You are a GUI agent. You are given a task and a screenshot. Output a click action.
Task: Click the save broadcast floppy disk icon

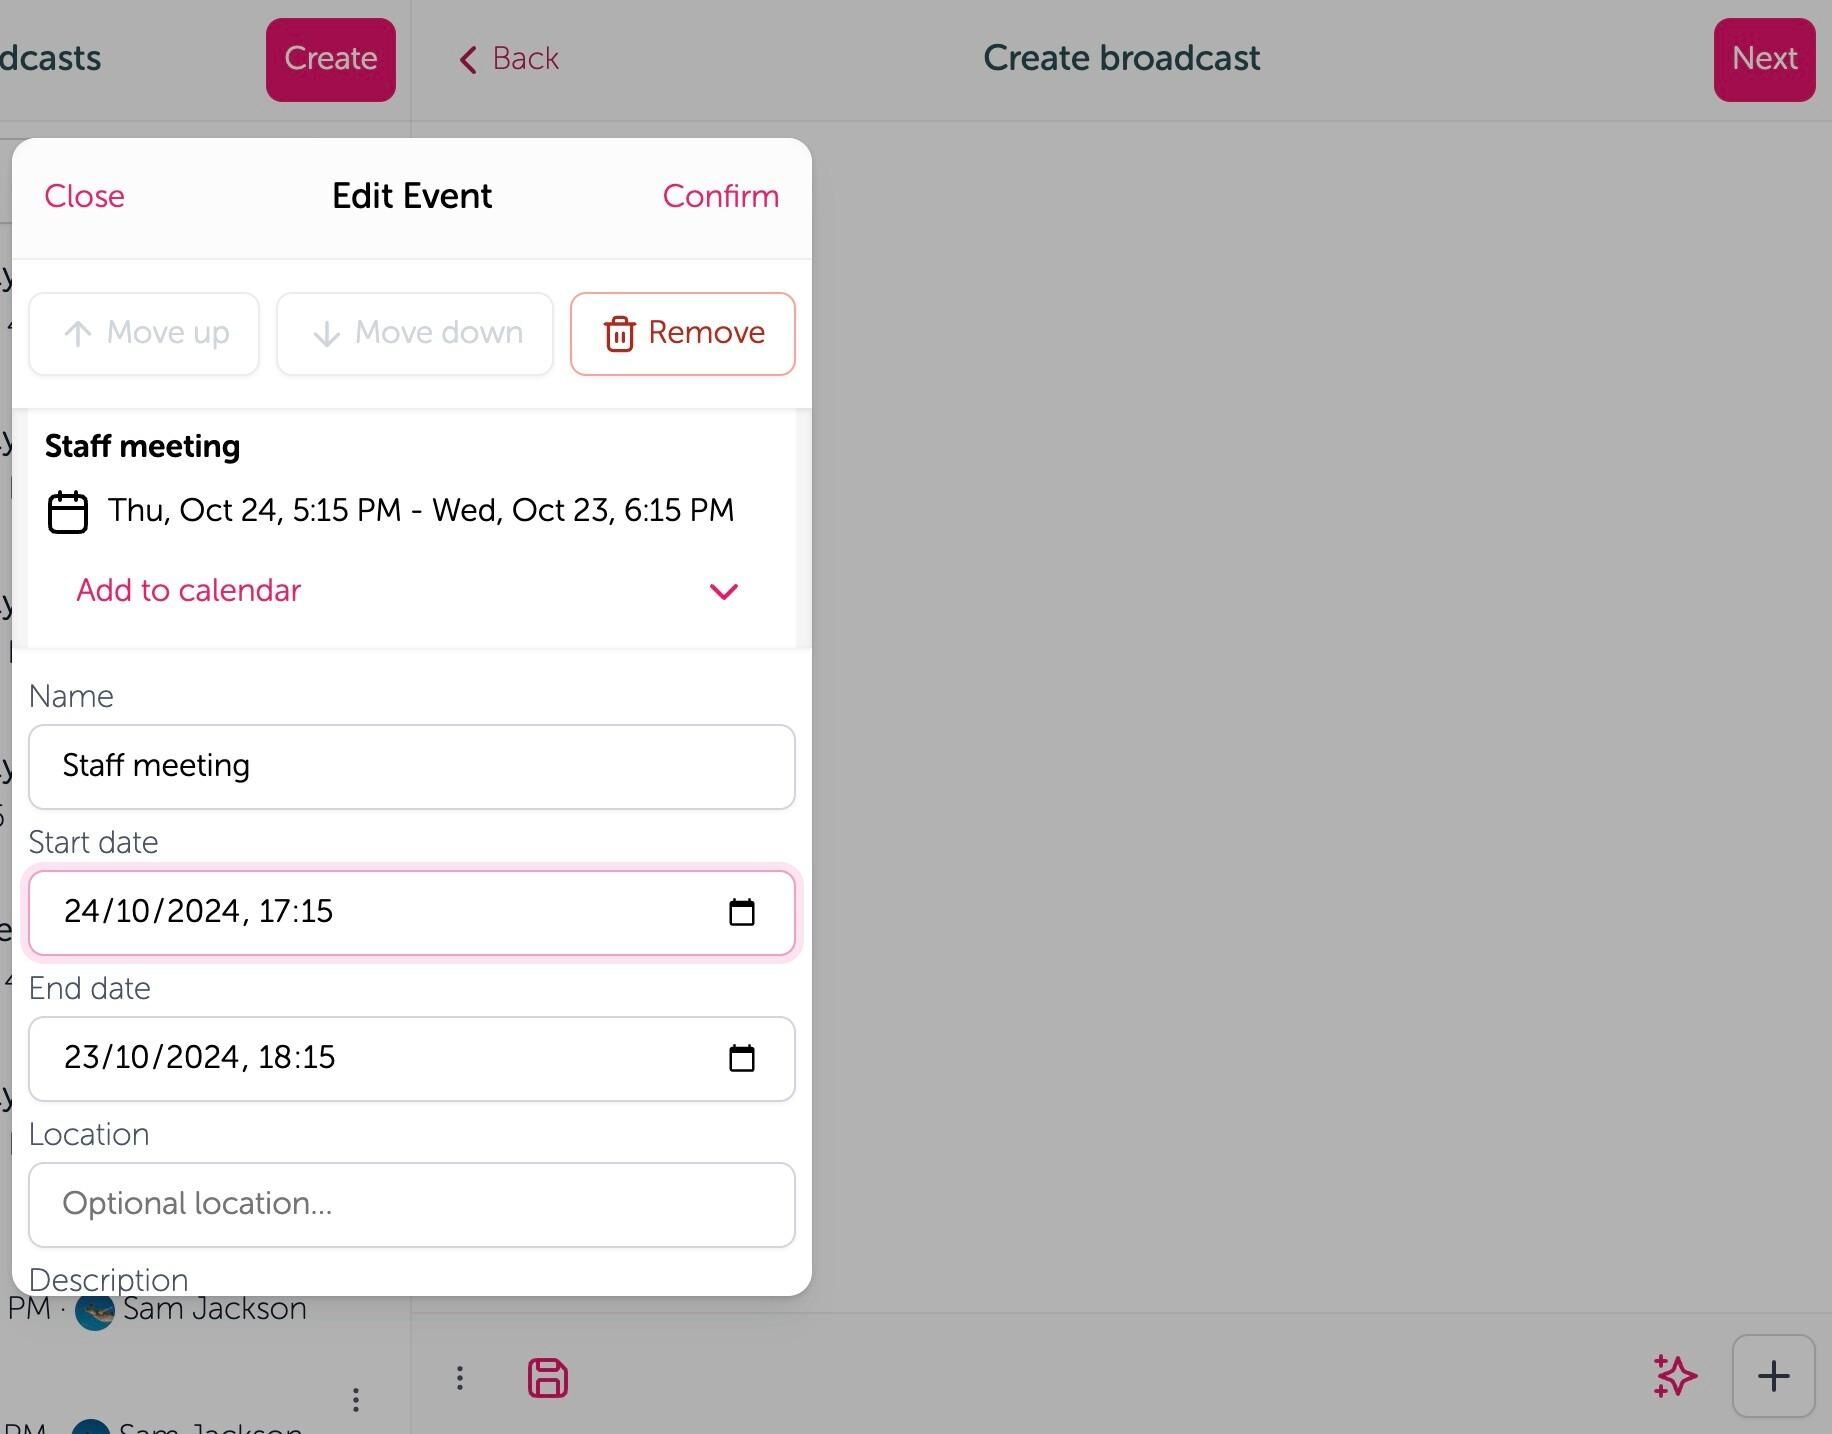(x=547, y=1378)
